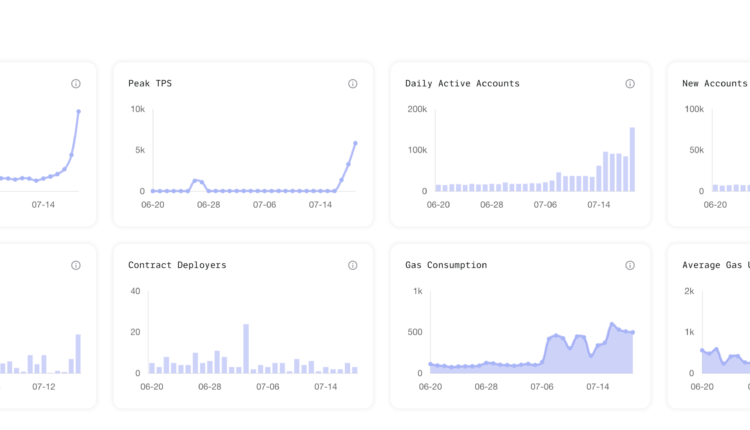Click the Average Gas card heading

pos(715,266)
